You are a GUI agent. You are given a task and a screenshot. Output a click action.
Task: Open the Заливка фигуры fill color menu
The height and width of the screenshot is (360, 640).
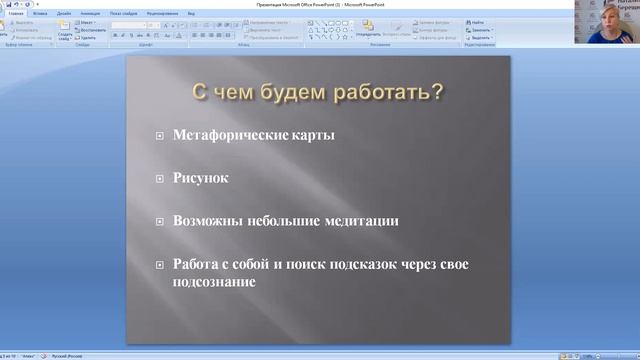pos(431,23)
